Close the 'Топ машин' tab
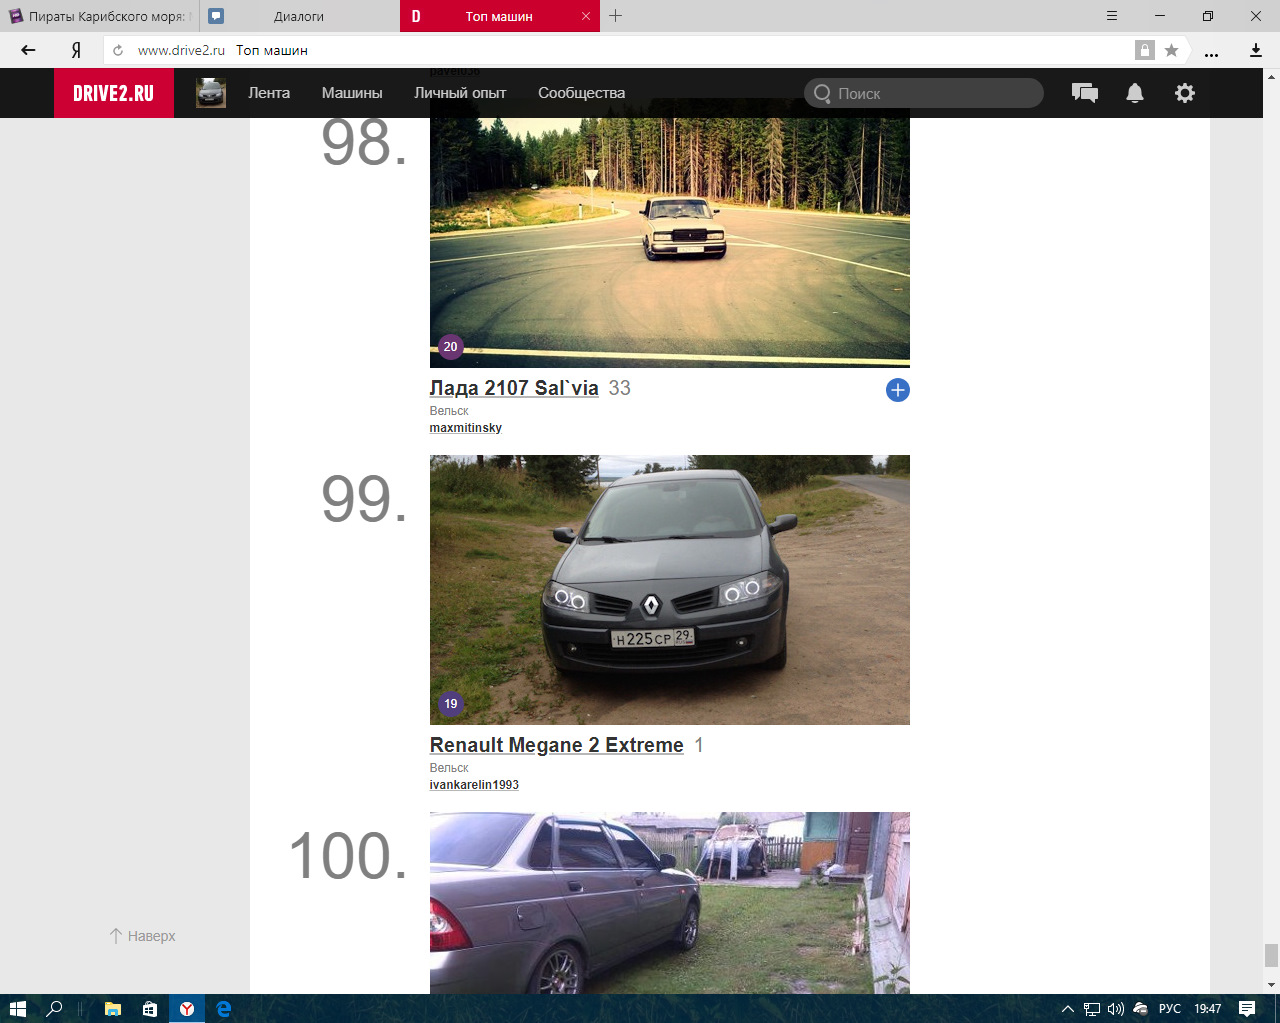The image size is (1280, 1023). [x=586, y=16]
